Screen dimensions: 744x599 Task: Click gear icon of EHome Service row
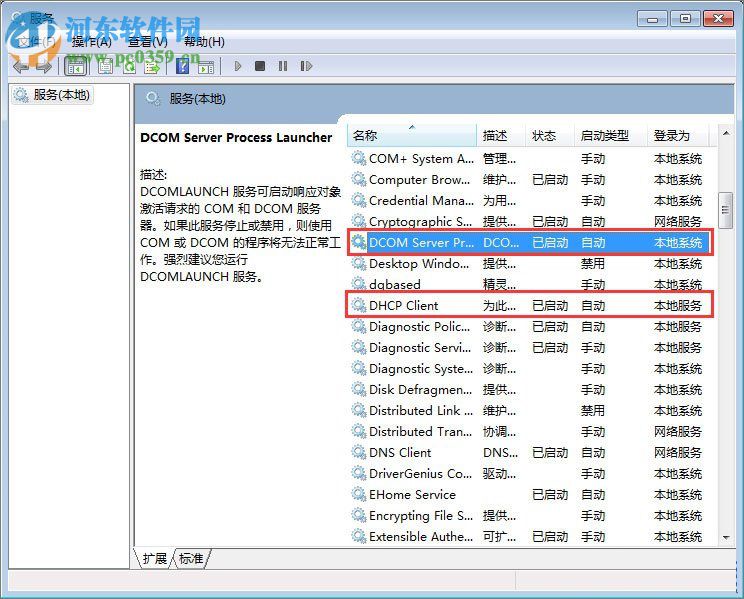tap(359, 495)
